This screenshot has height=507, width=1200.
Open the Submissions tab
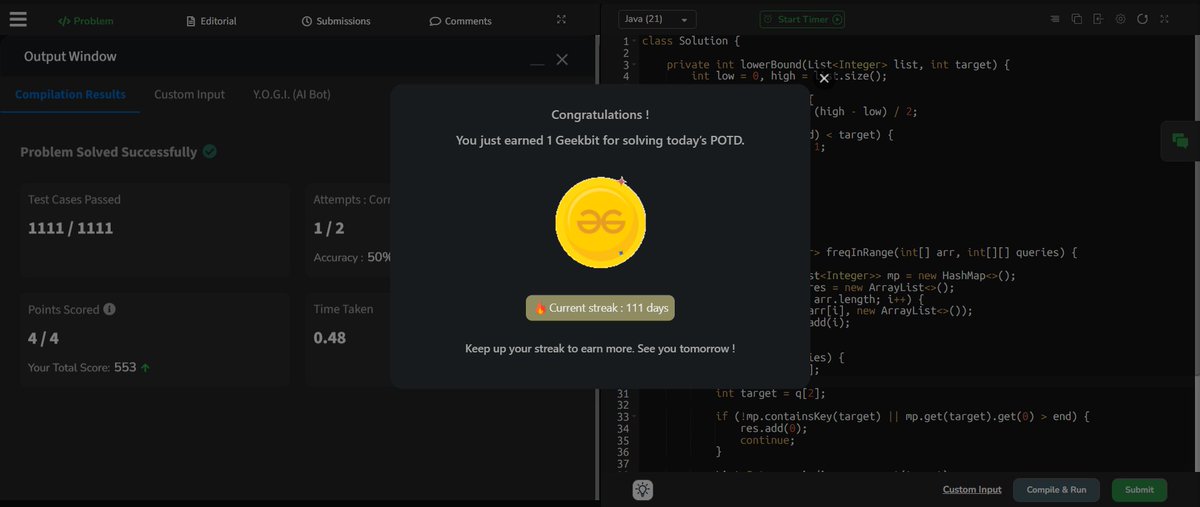click(x=336, y=21)
